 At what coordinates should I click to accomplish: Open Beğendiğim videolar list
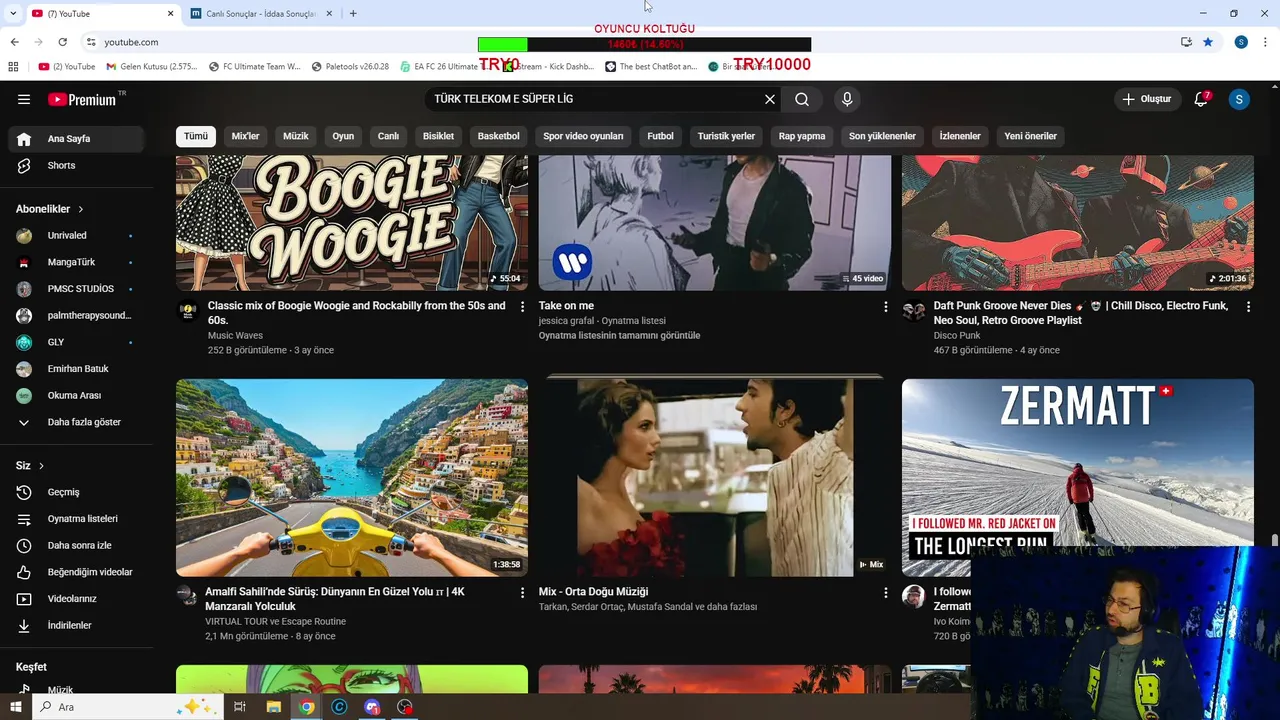tap(76, 572)
